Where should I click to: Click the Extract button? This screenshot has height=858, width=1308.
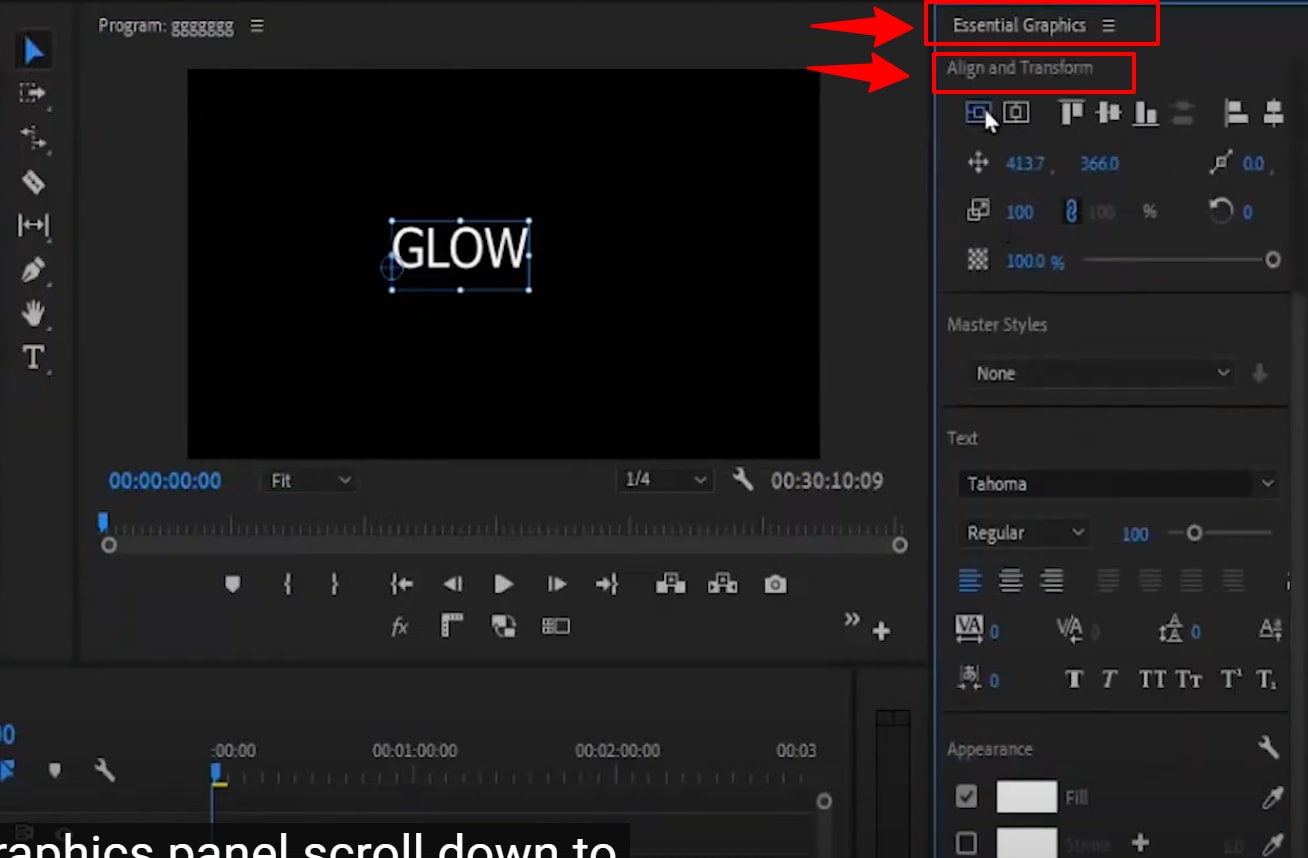[x=722, y=584]
